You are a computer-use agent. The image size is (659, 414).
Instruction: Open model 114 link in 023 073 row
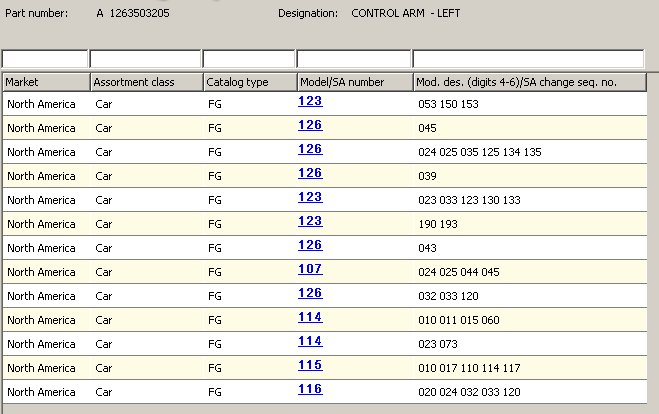coord(310,341)
